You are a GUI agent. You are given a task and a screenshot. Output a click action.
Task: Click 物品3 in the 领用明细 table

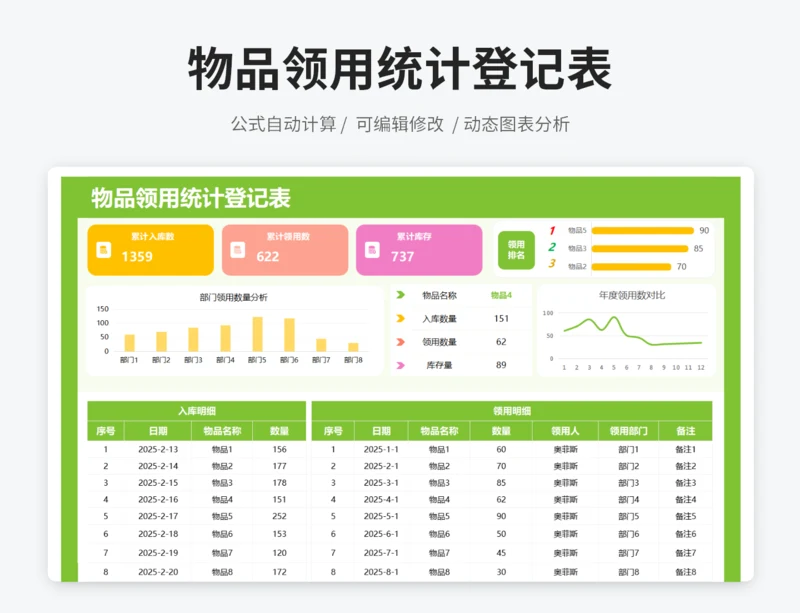point(439,483)
